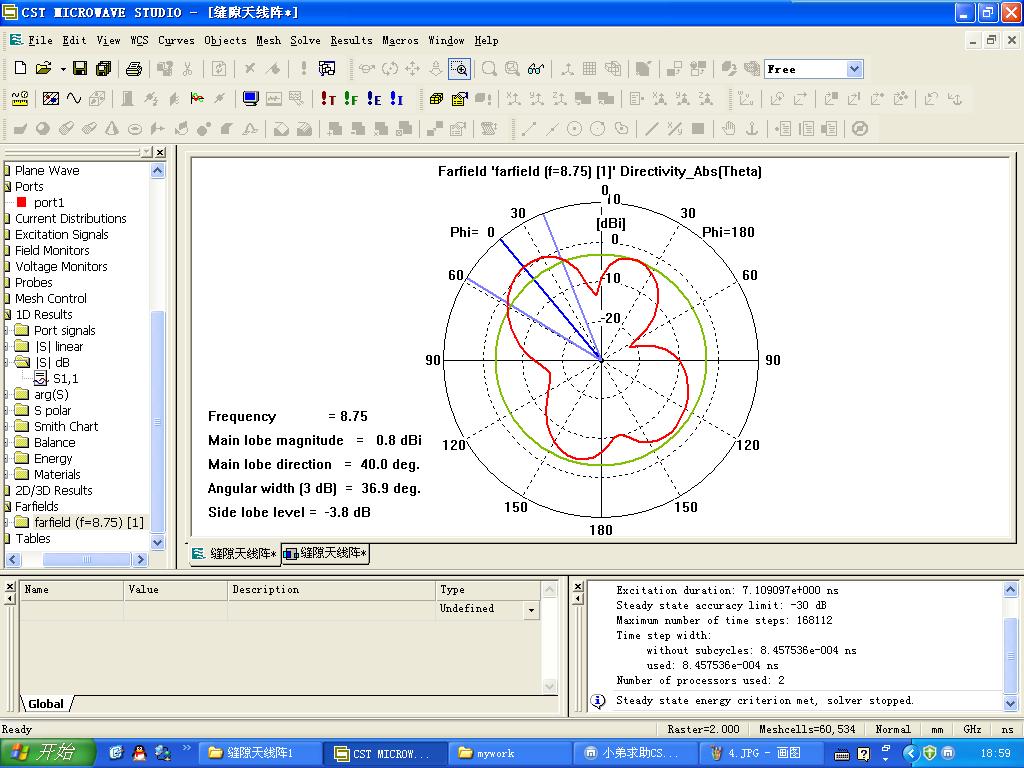Open the Type Undefined dropdown in parameter list
Screen dimensions: 1024x768
532,610
